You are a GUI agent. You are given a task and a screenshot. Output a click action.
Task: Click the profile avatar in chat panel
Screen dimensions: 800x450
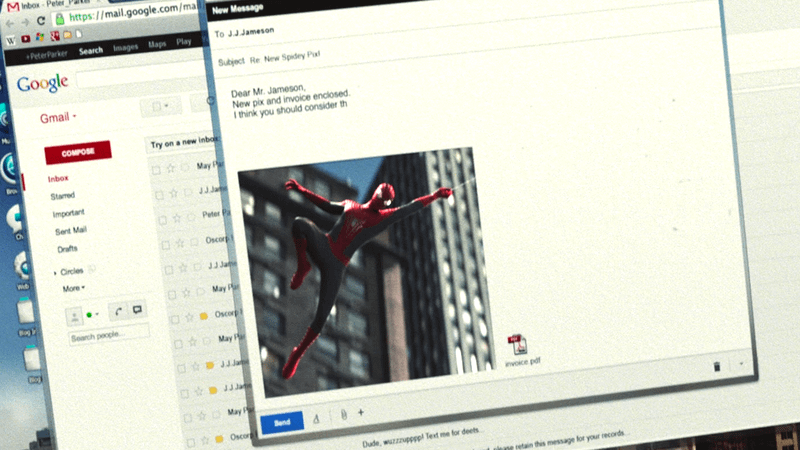click(74, 317)
